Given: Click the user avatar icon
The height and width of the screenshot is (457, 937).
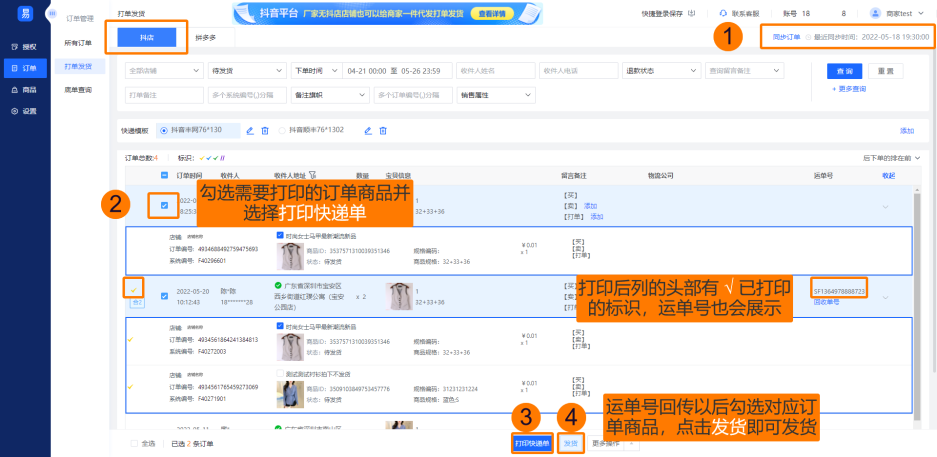Looking at the screenshot, I should [875, 13].
